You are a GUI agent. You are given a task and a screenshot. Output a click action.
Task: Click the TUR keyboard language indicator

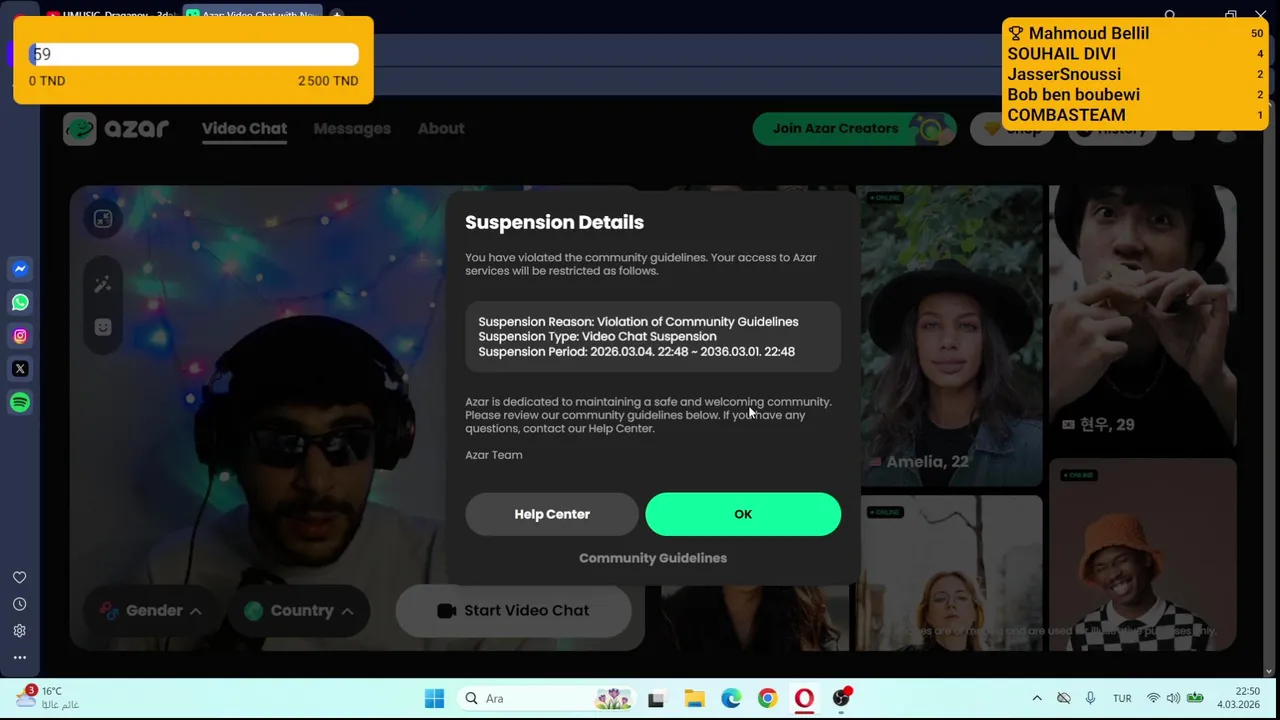click(1122, 698)
